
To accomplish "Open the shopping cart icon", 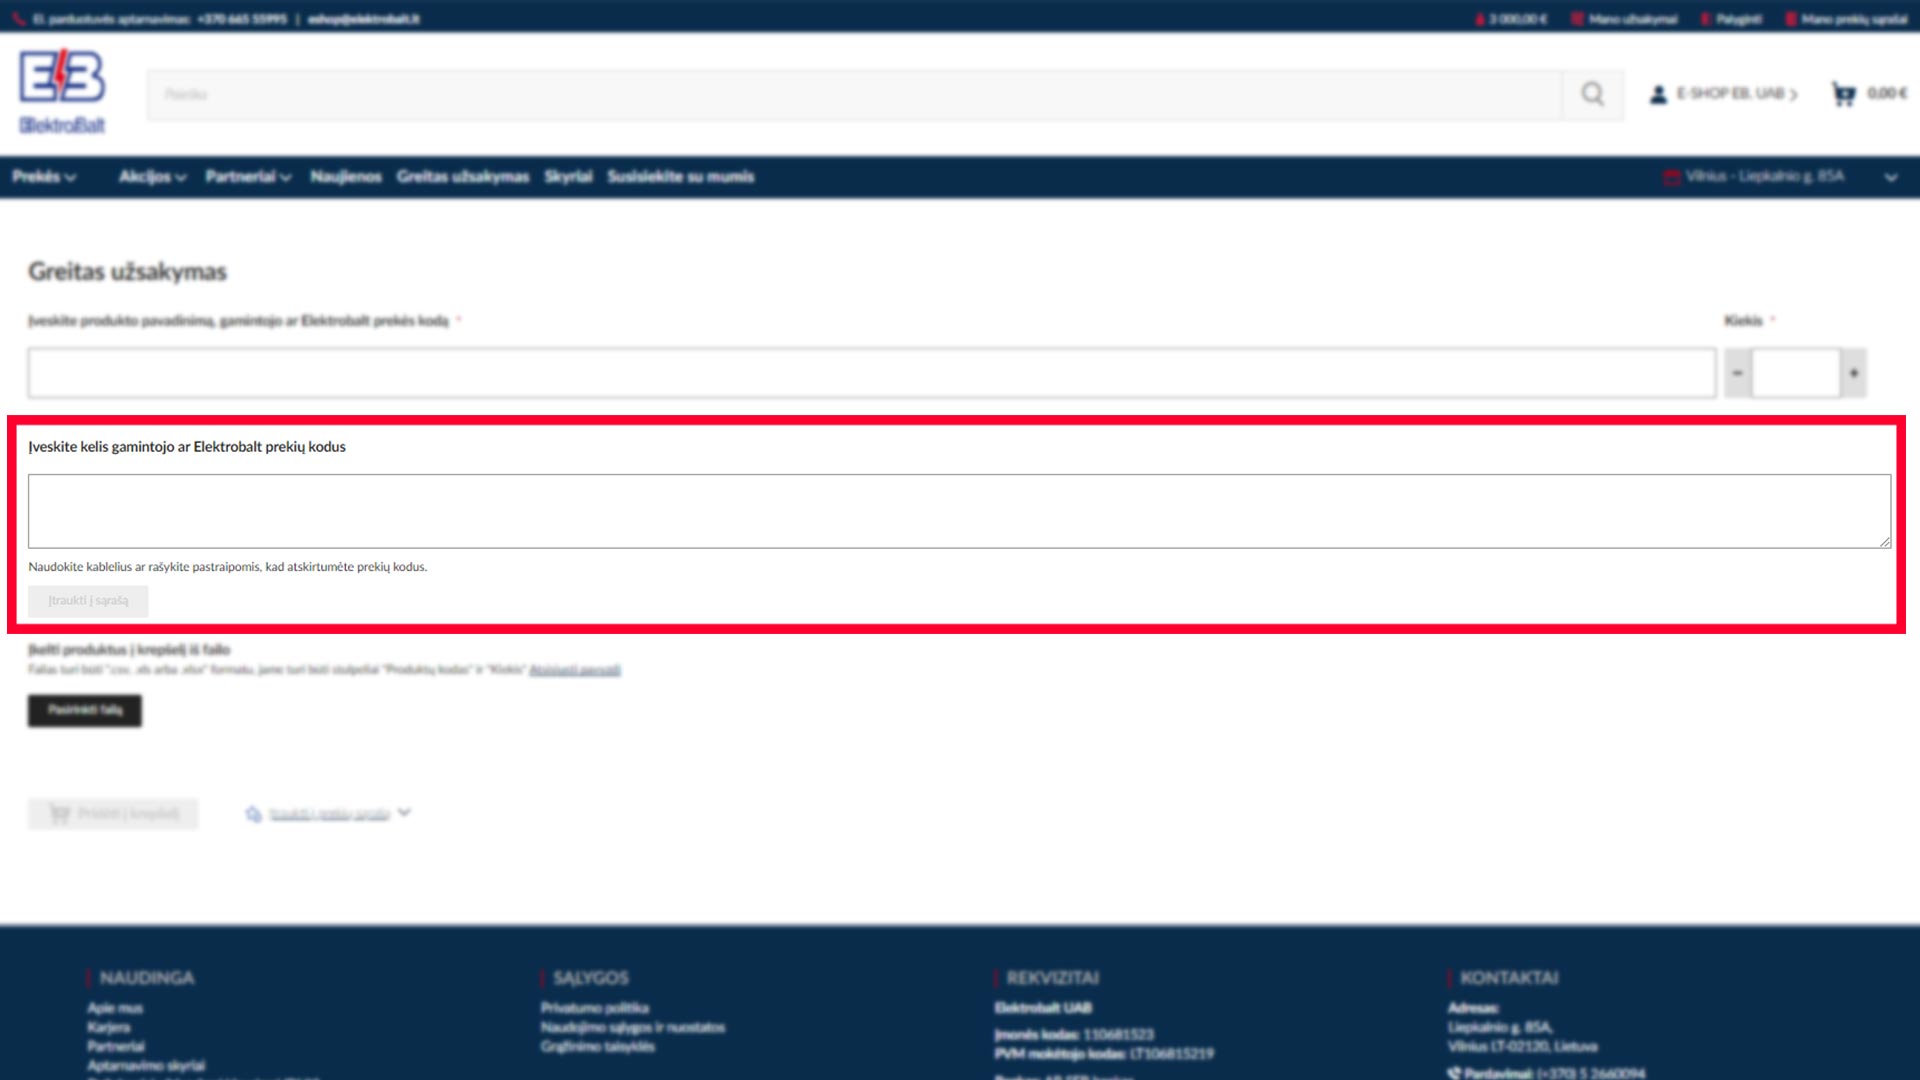I will point(1843,94).
